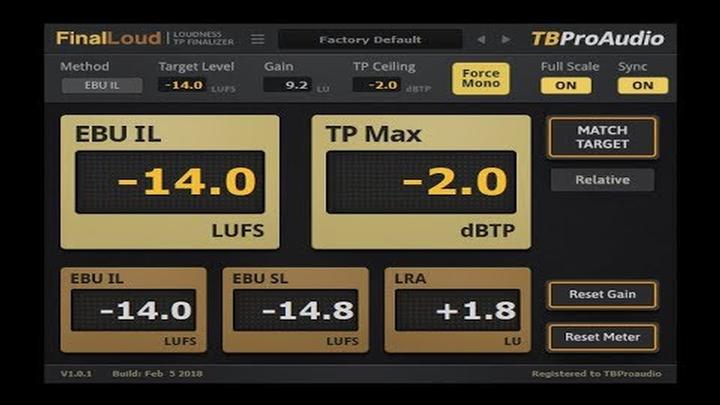Click the Sync label

pos(632,67)
